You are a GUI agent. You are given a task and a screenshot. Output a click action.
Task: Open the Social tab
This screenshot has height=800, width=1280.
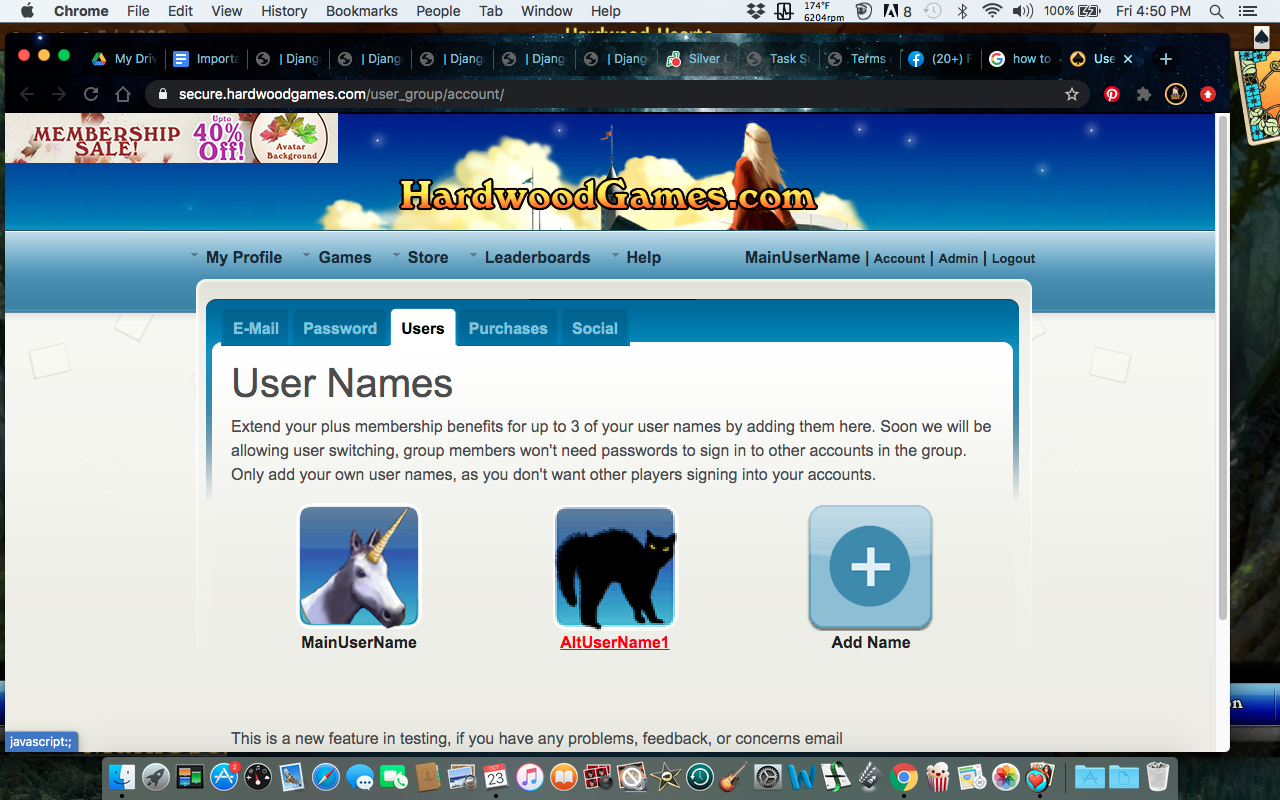pyautogui.click(x=595, y=328)
